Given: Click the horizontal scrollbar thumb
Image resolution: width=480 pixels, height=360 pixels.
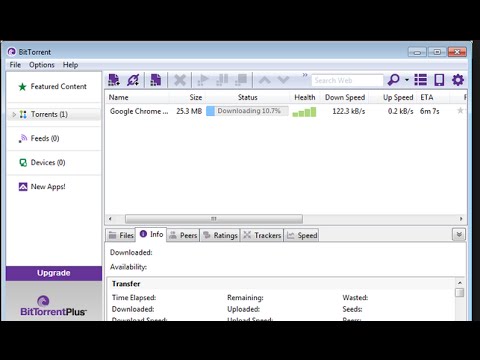Looking at the screenshot, I should pos(214,219).
